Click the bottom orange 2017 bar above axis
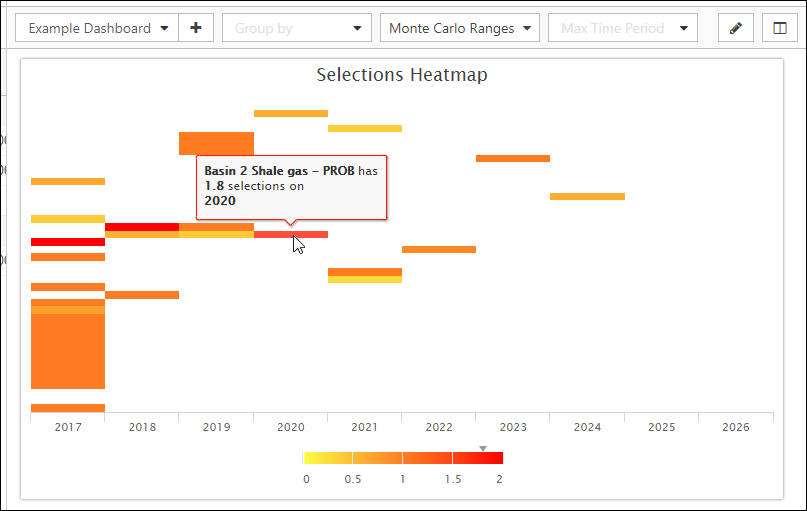 68,408
